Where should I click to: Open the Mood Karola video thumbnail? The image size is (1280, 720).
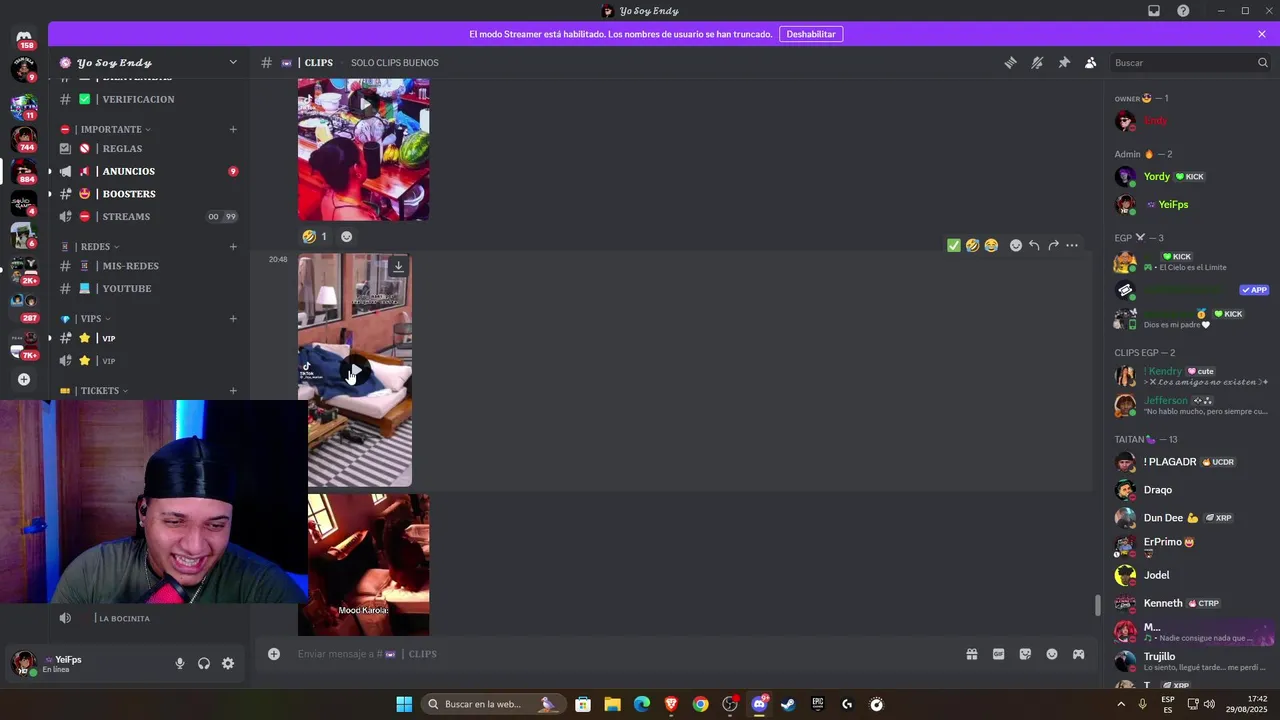[364, 565]
